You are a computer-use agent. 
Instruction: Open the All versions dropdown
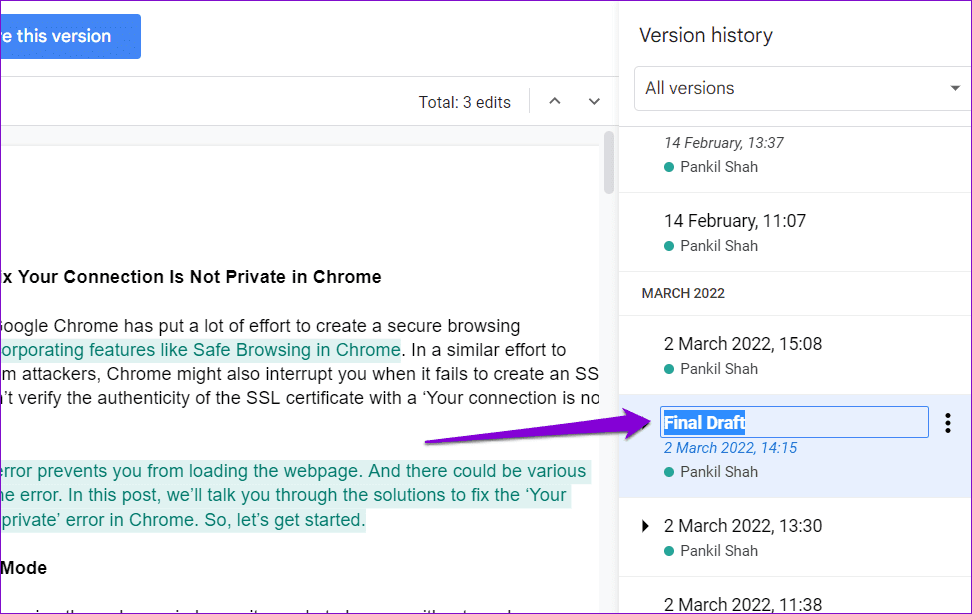[803, 88]
